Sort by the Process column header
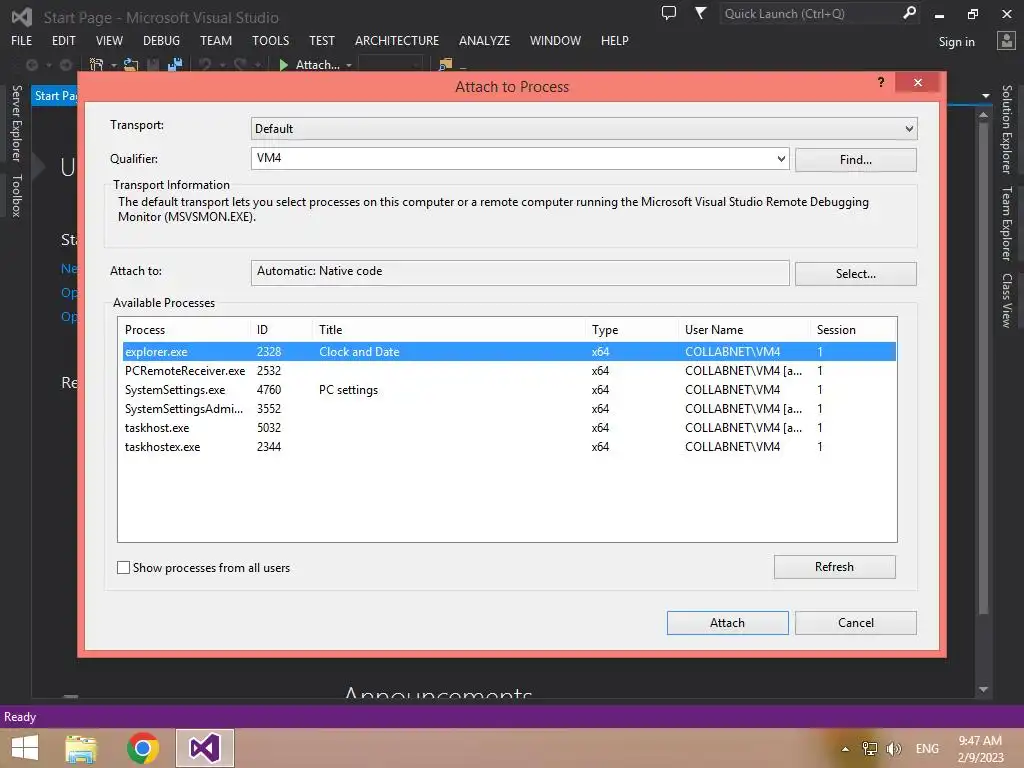Image resolution: width=1024 pixels, height=768 pixels. 185,330
